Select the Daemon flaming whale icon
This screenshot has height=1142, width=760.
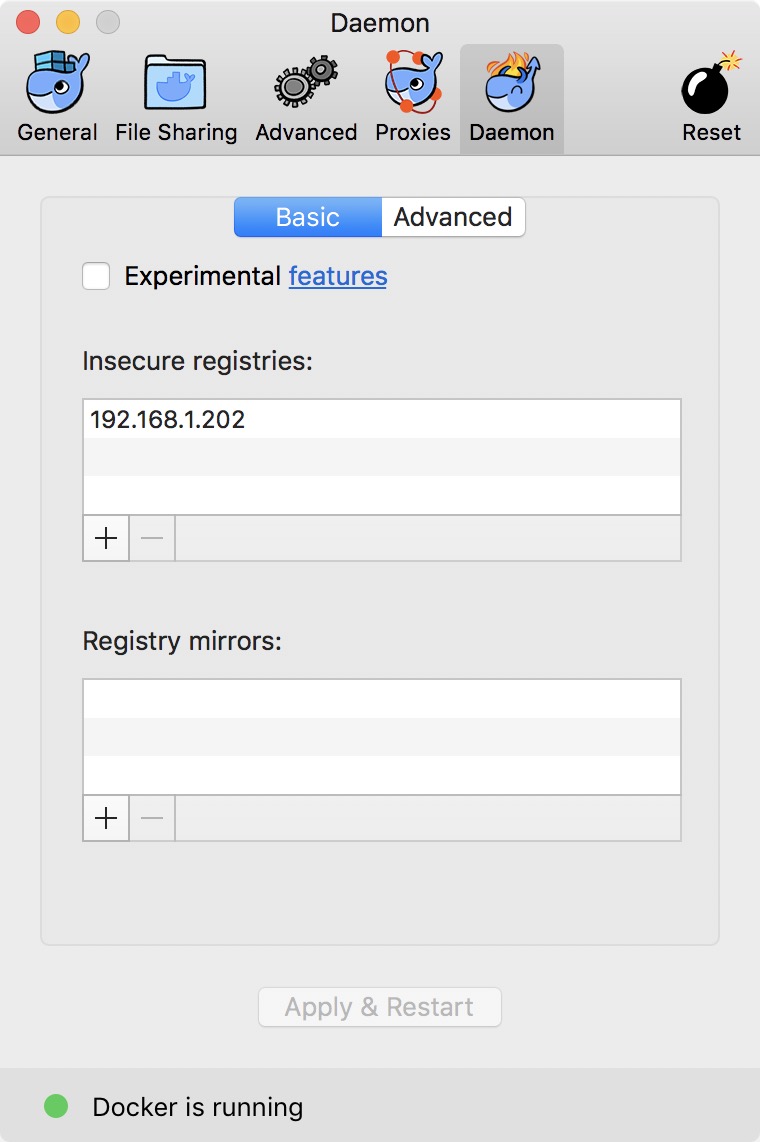click(x=512, y=82)
